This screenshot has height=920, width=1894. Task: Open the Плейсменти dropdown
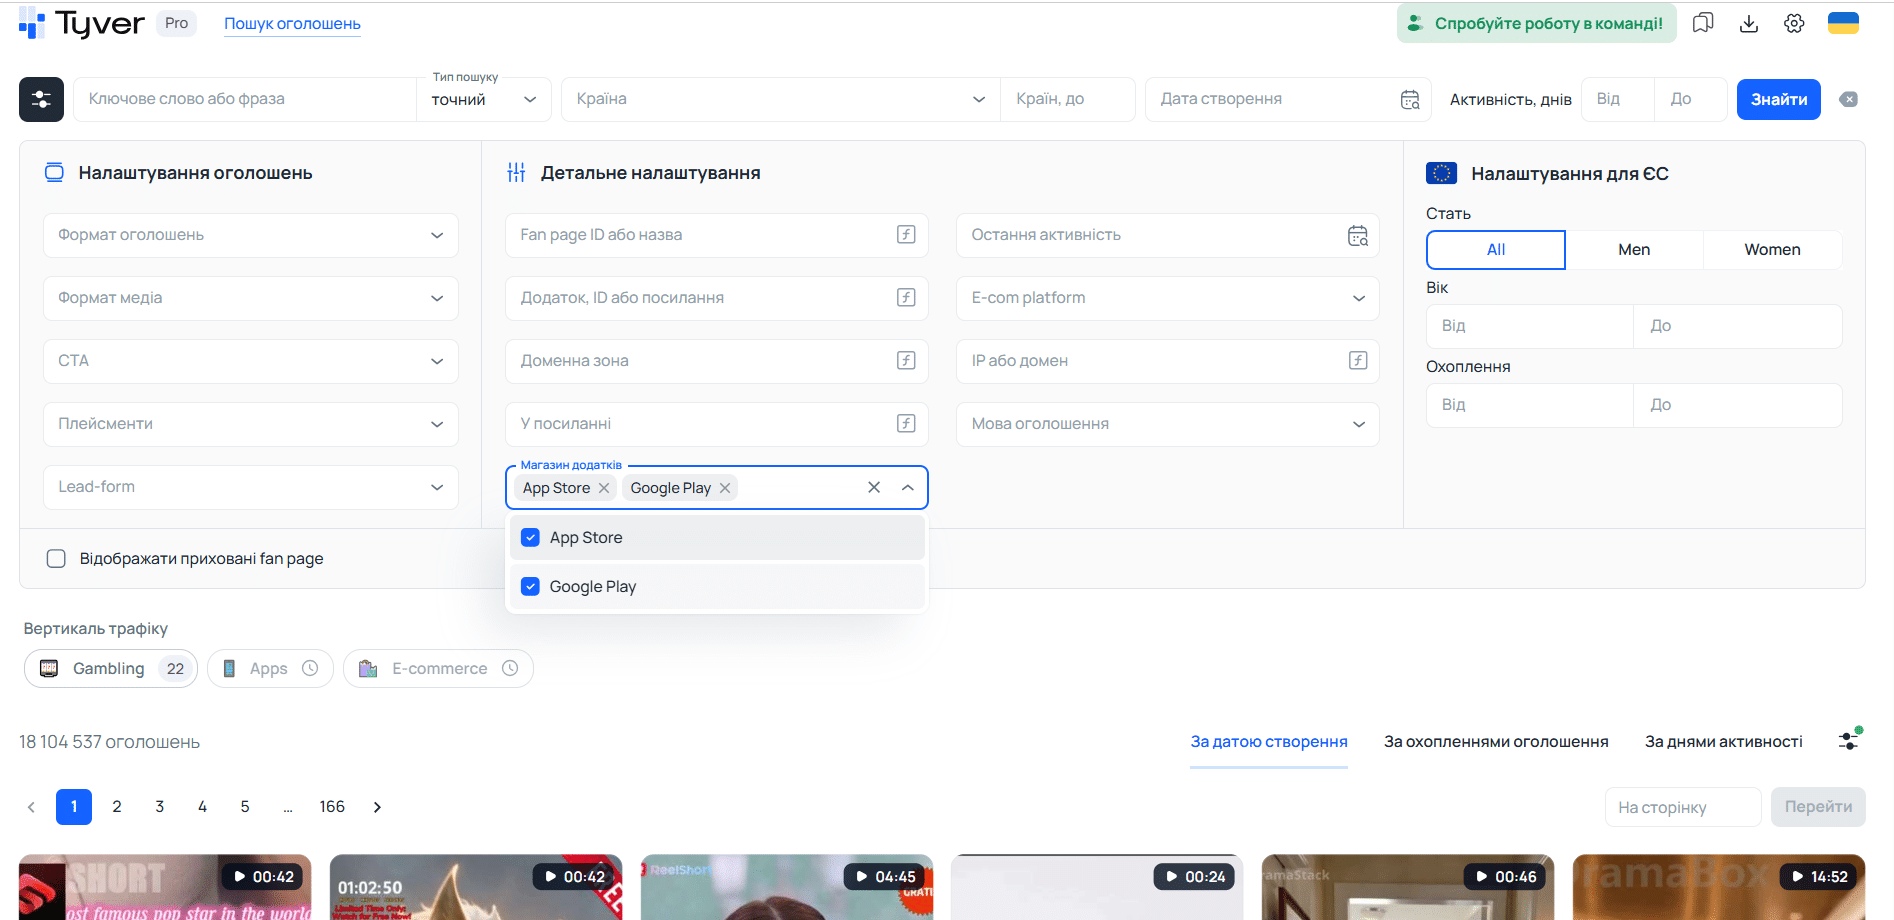coord(251,424)
